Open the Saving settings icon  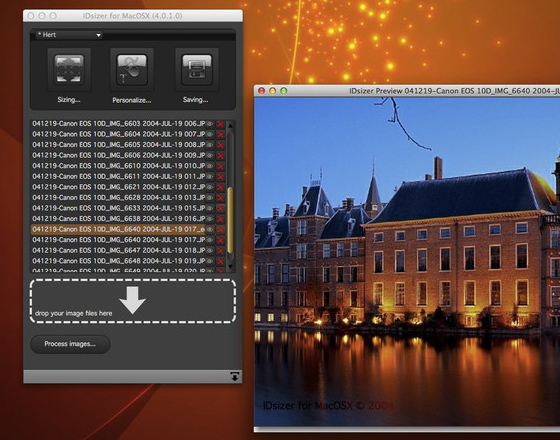tap(197, 70)
